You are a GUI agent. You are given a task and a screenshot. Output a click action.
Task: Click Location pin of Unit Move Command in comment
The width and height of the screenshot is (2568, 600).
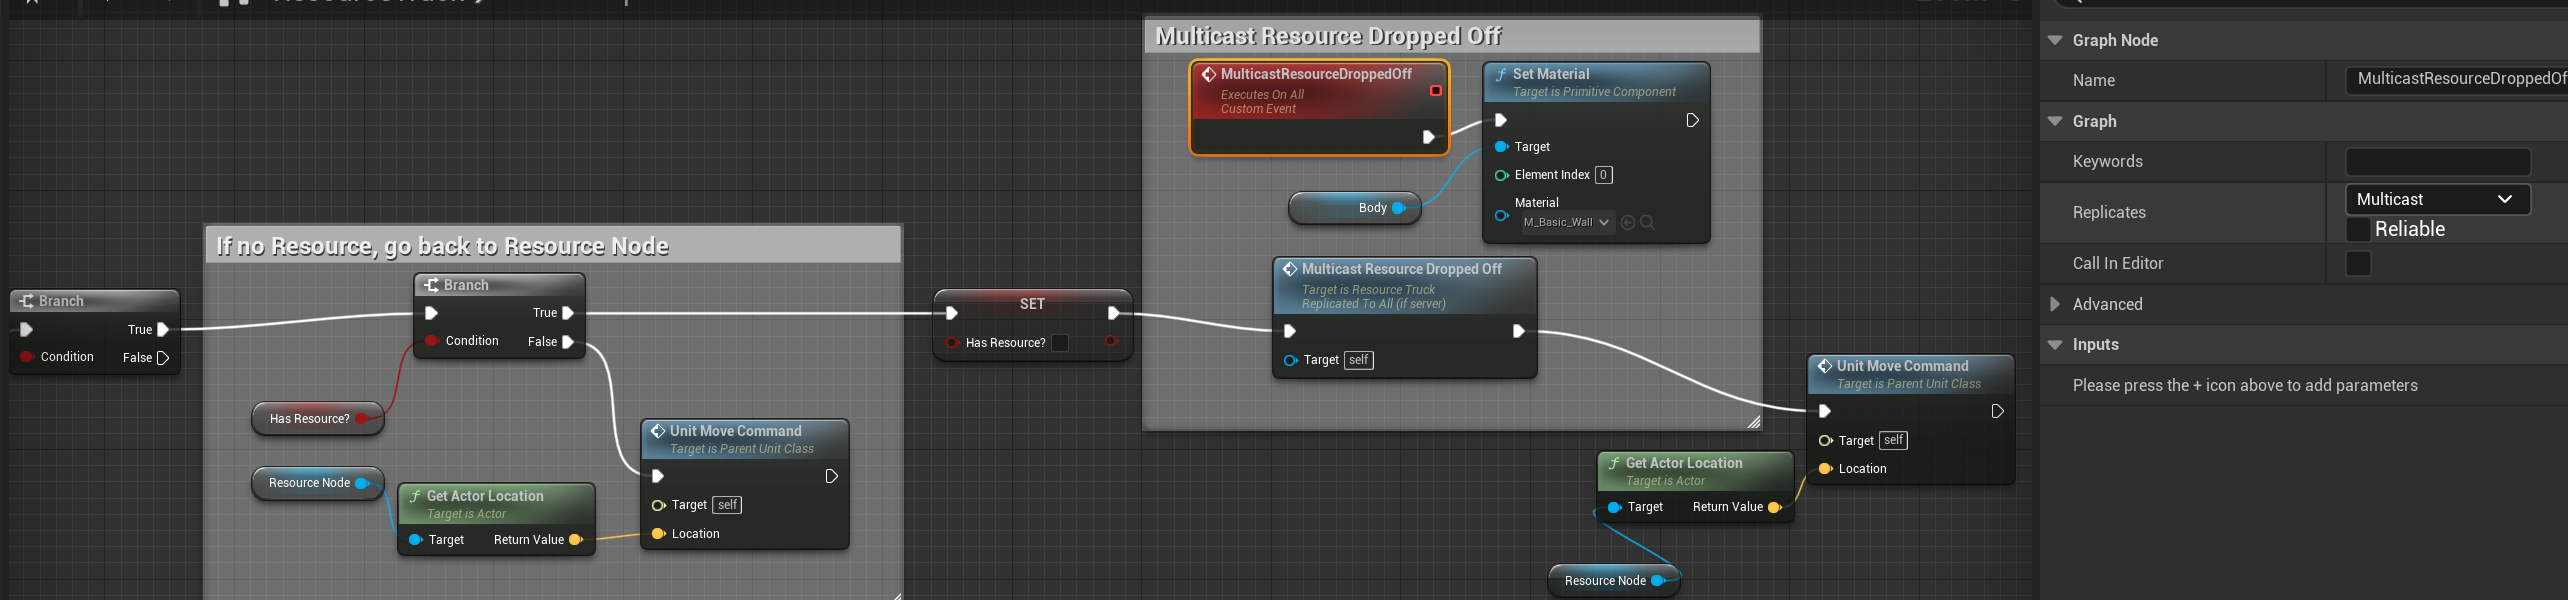pos(658,534)
